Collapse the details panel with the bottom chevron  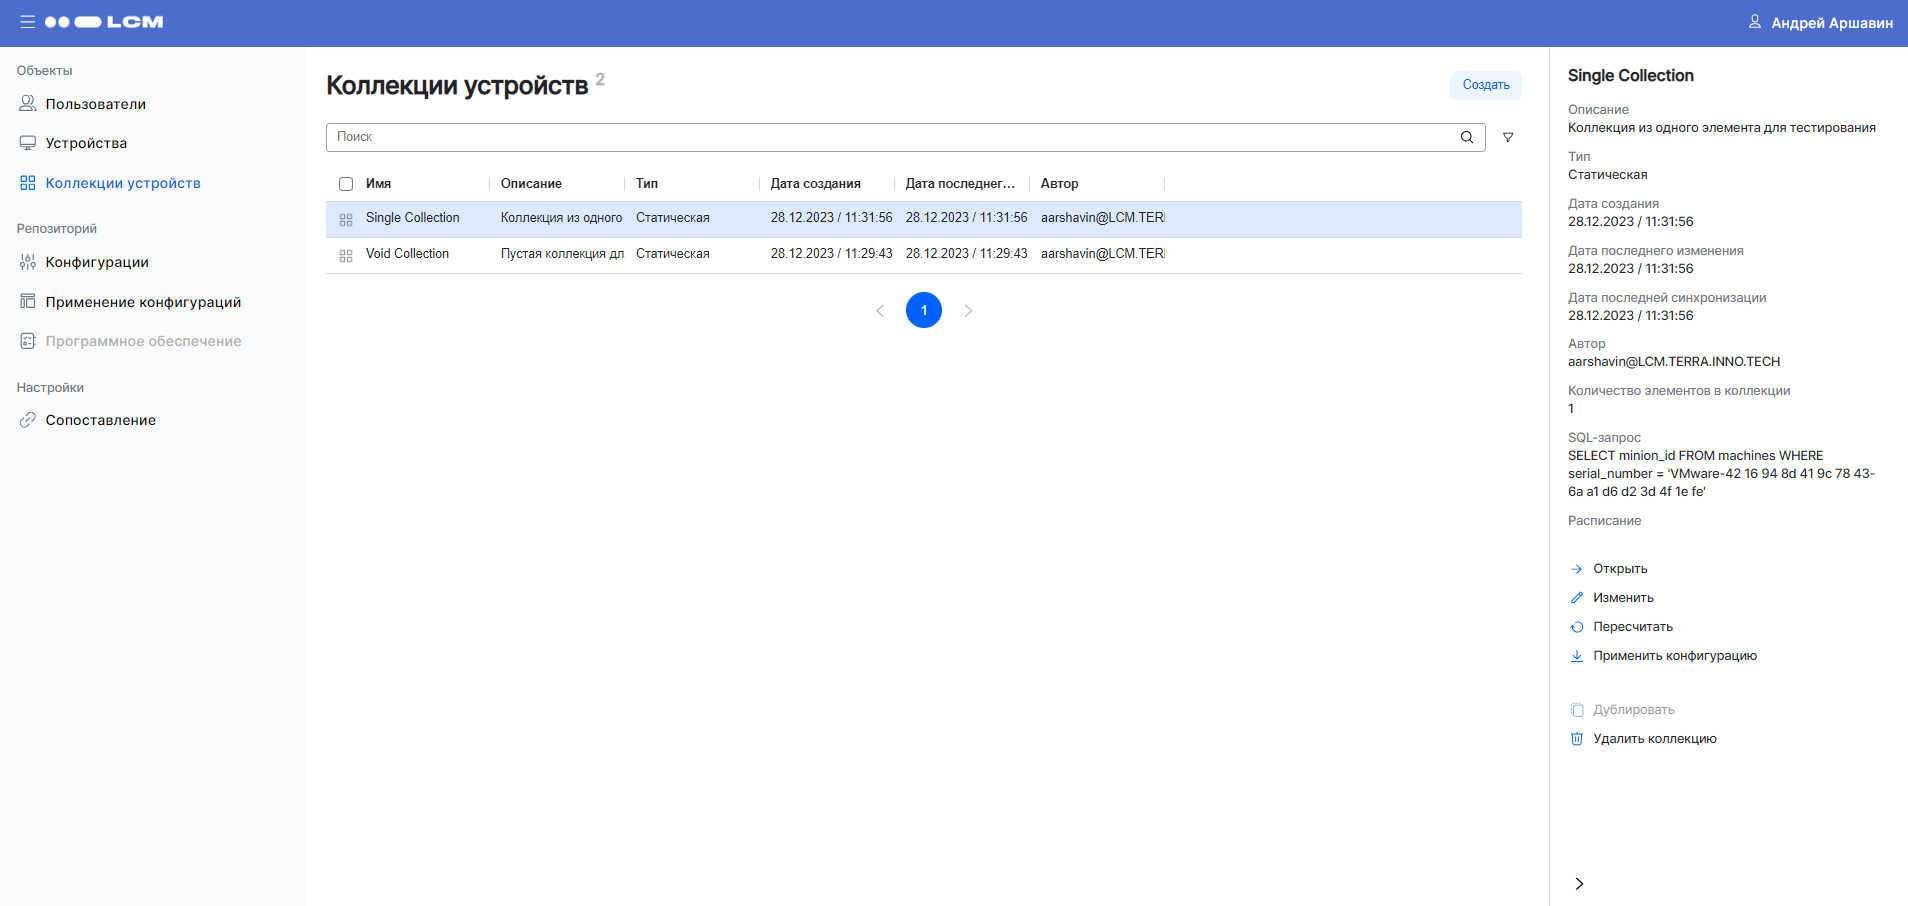point(1579,883)
